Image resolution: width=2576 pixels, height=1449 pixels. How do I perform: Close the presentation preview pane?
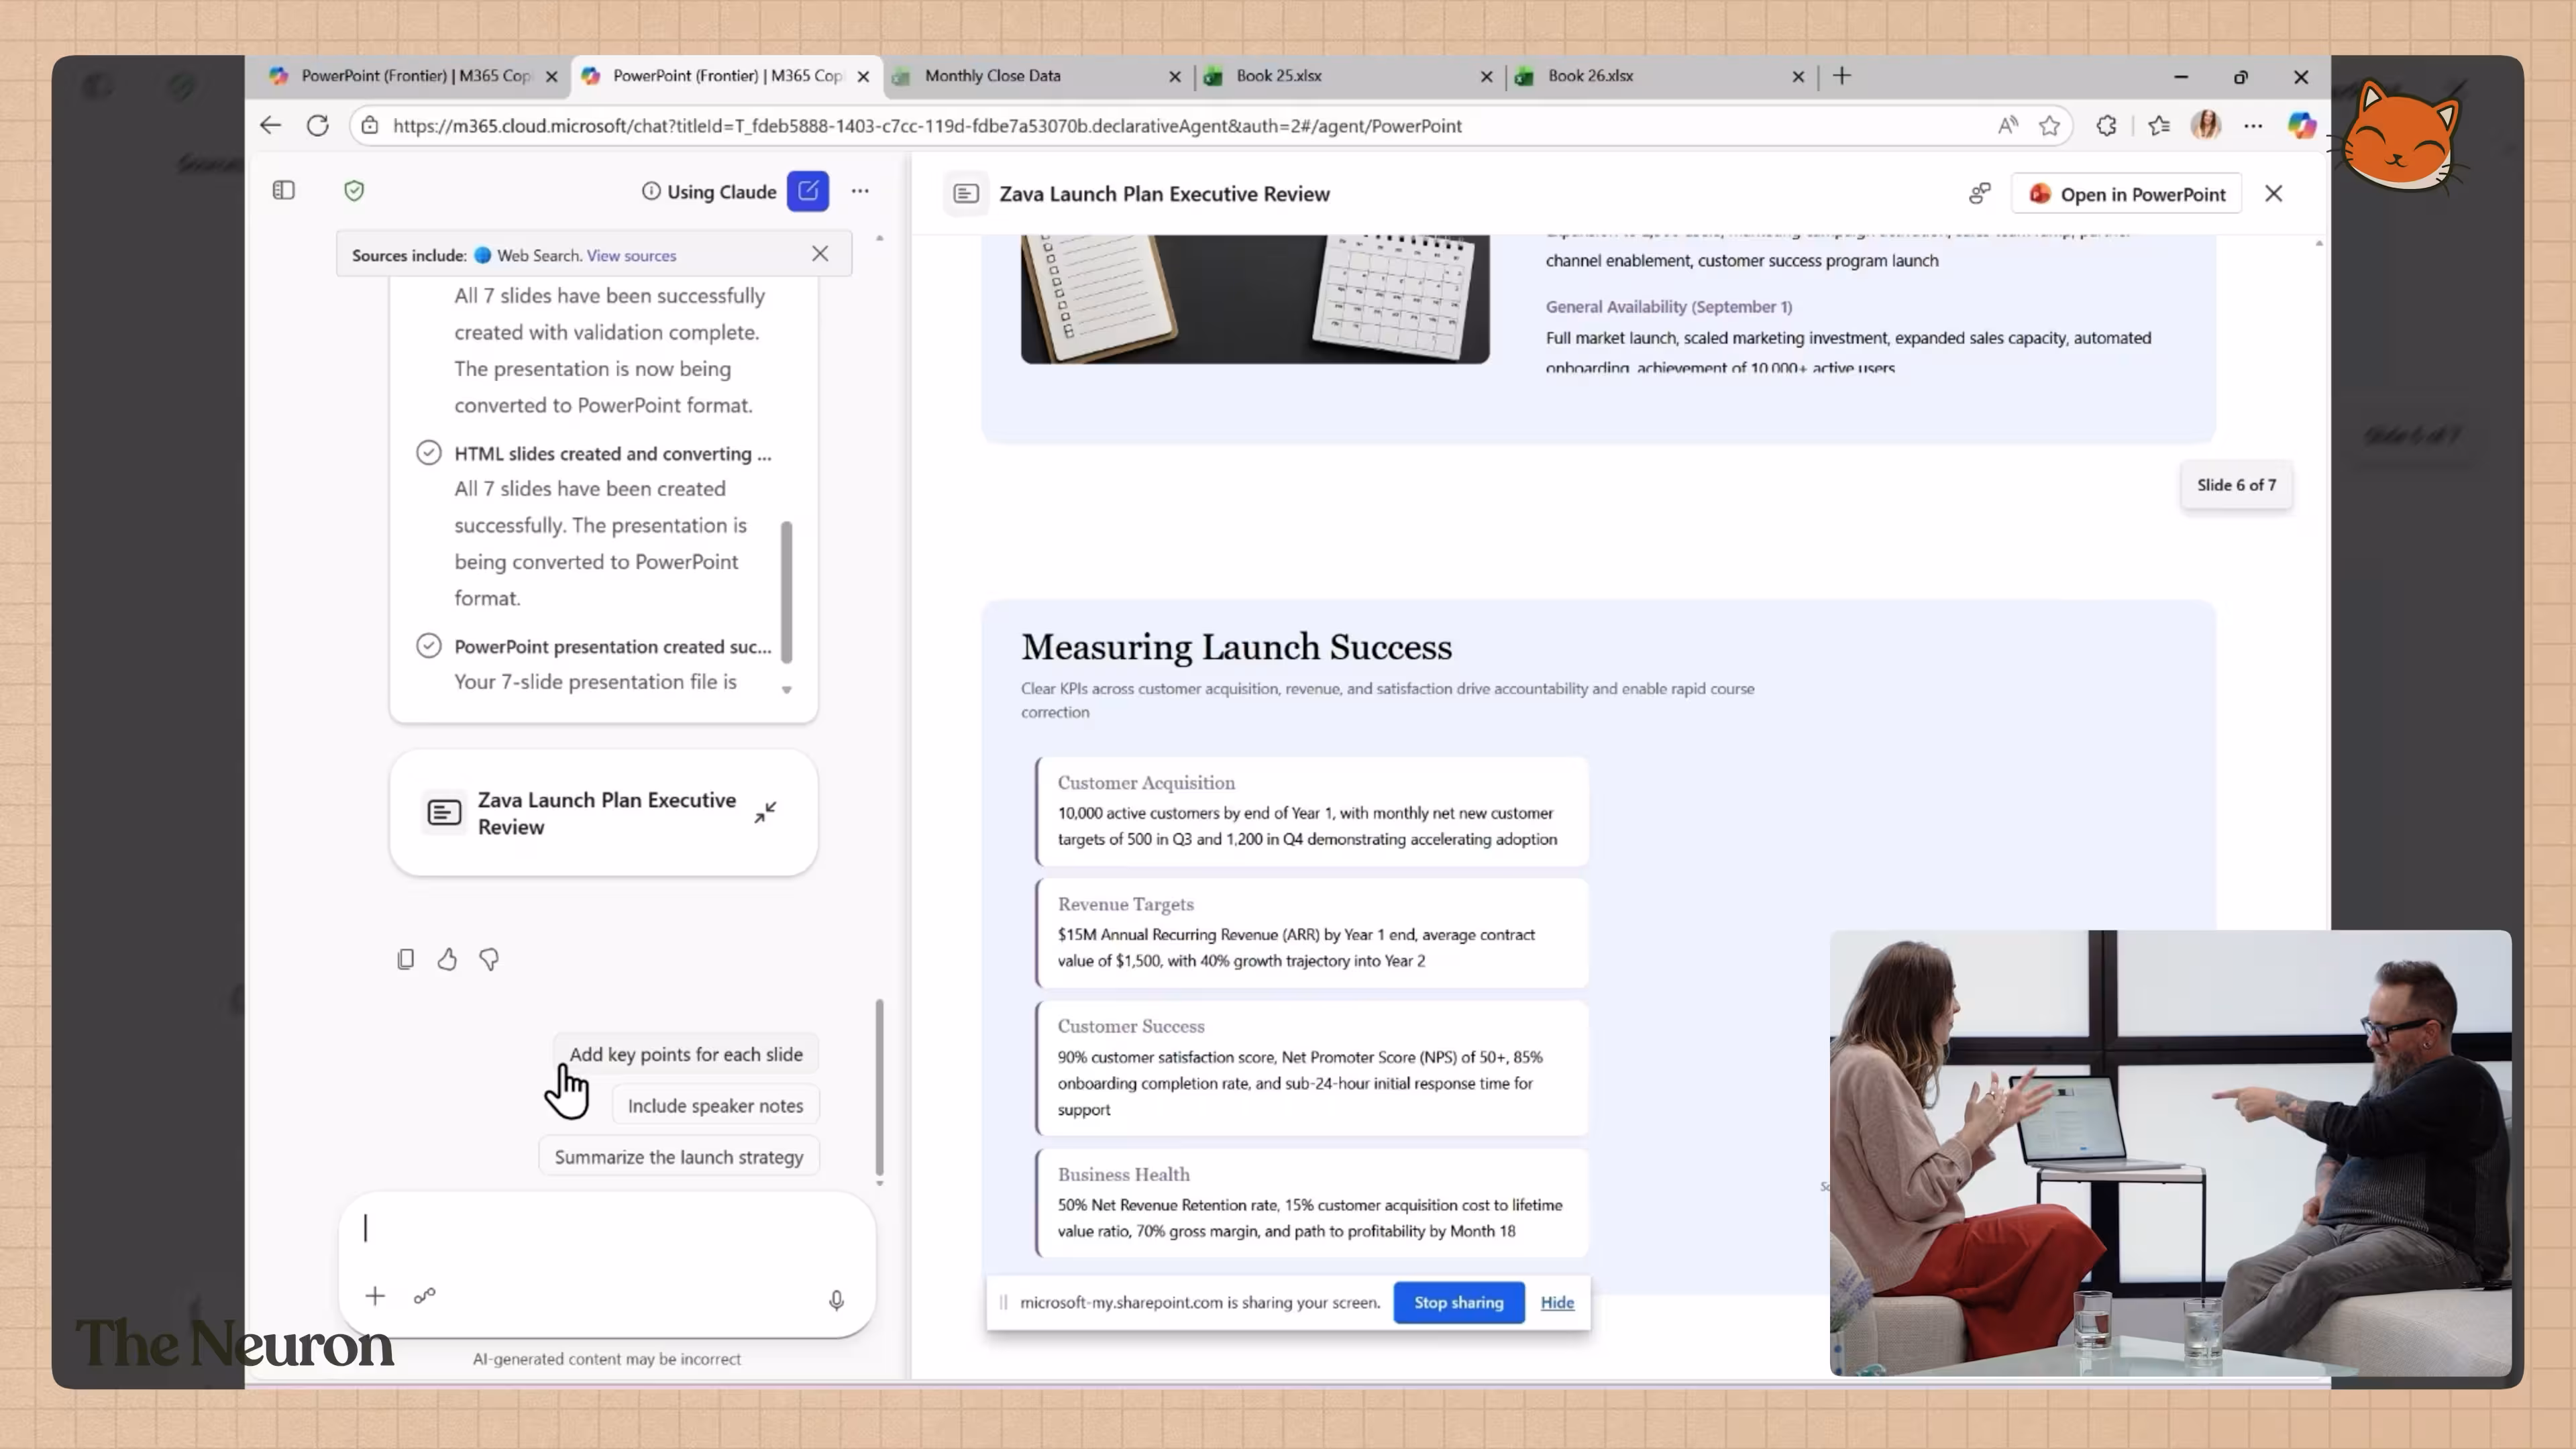coord(2274,193)
